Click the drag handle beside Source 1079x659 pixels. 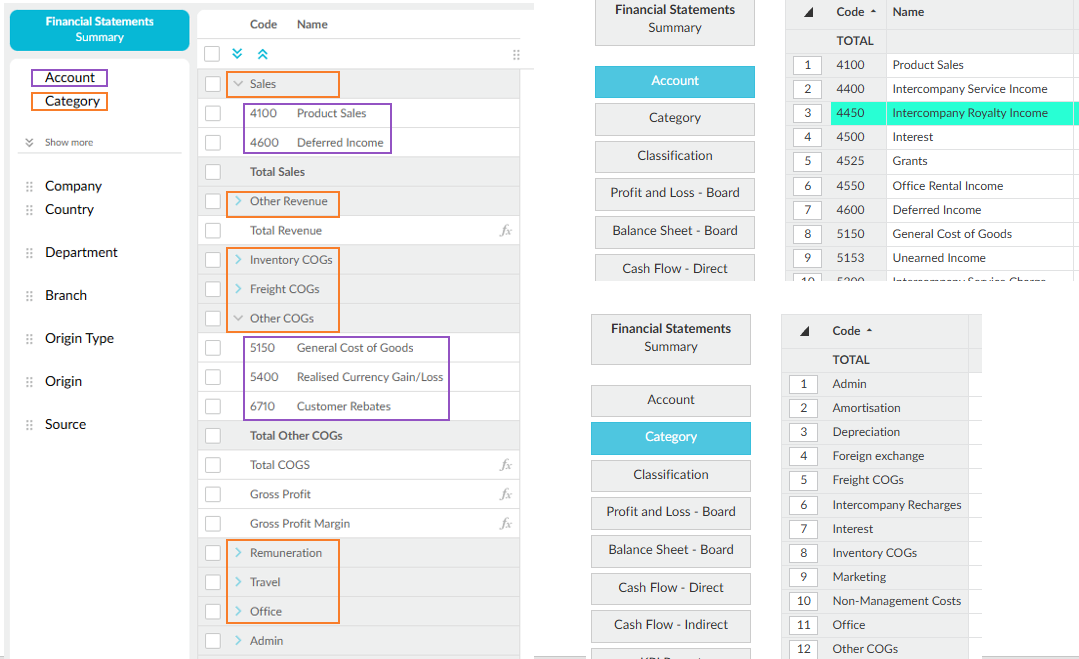[x=29, y=425]
